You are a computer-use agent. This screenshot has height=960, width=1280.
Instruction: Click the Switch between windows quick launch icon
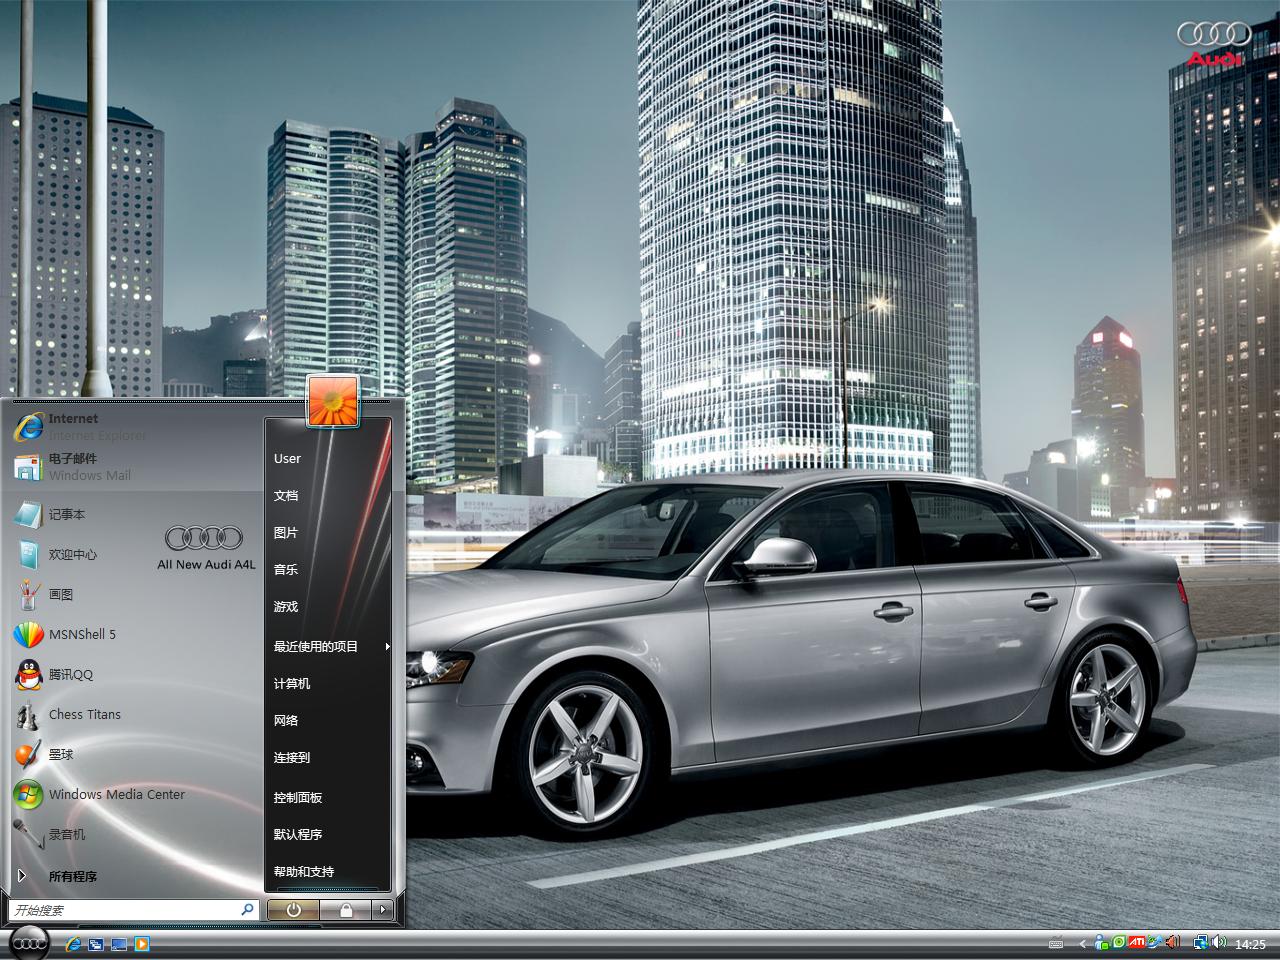(96, 943)
